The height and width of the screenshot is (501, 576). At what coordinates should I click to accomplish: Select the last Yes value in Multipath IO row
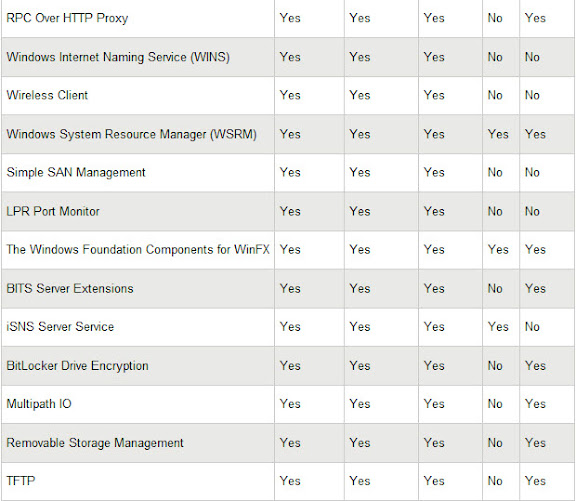tap(535, 404)
